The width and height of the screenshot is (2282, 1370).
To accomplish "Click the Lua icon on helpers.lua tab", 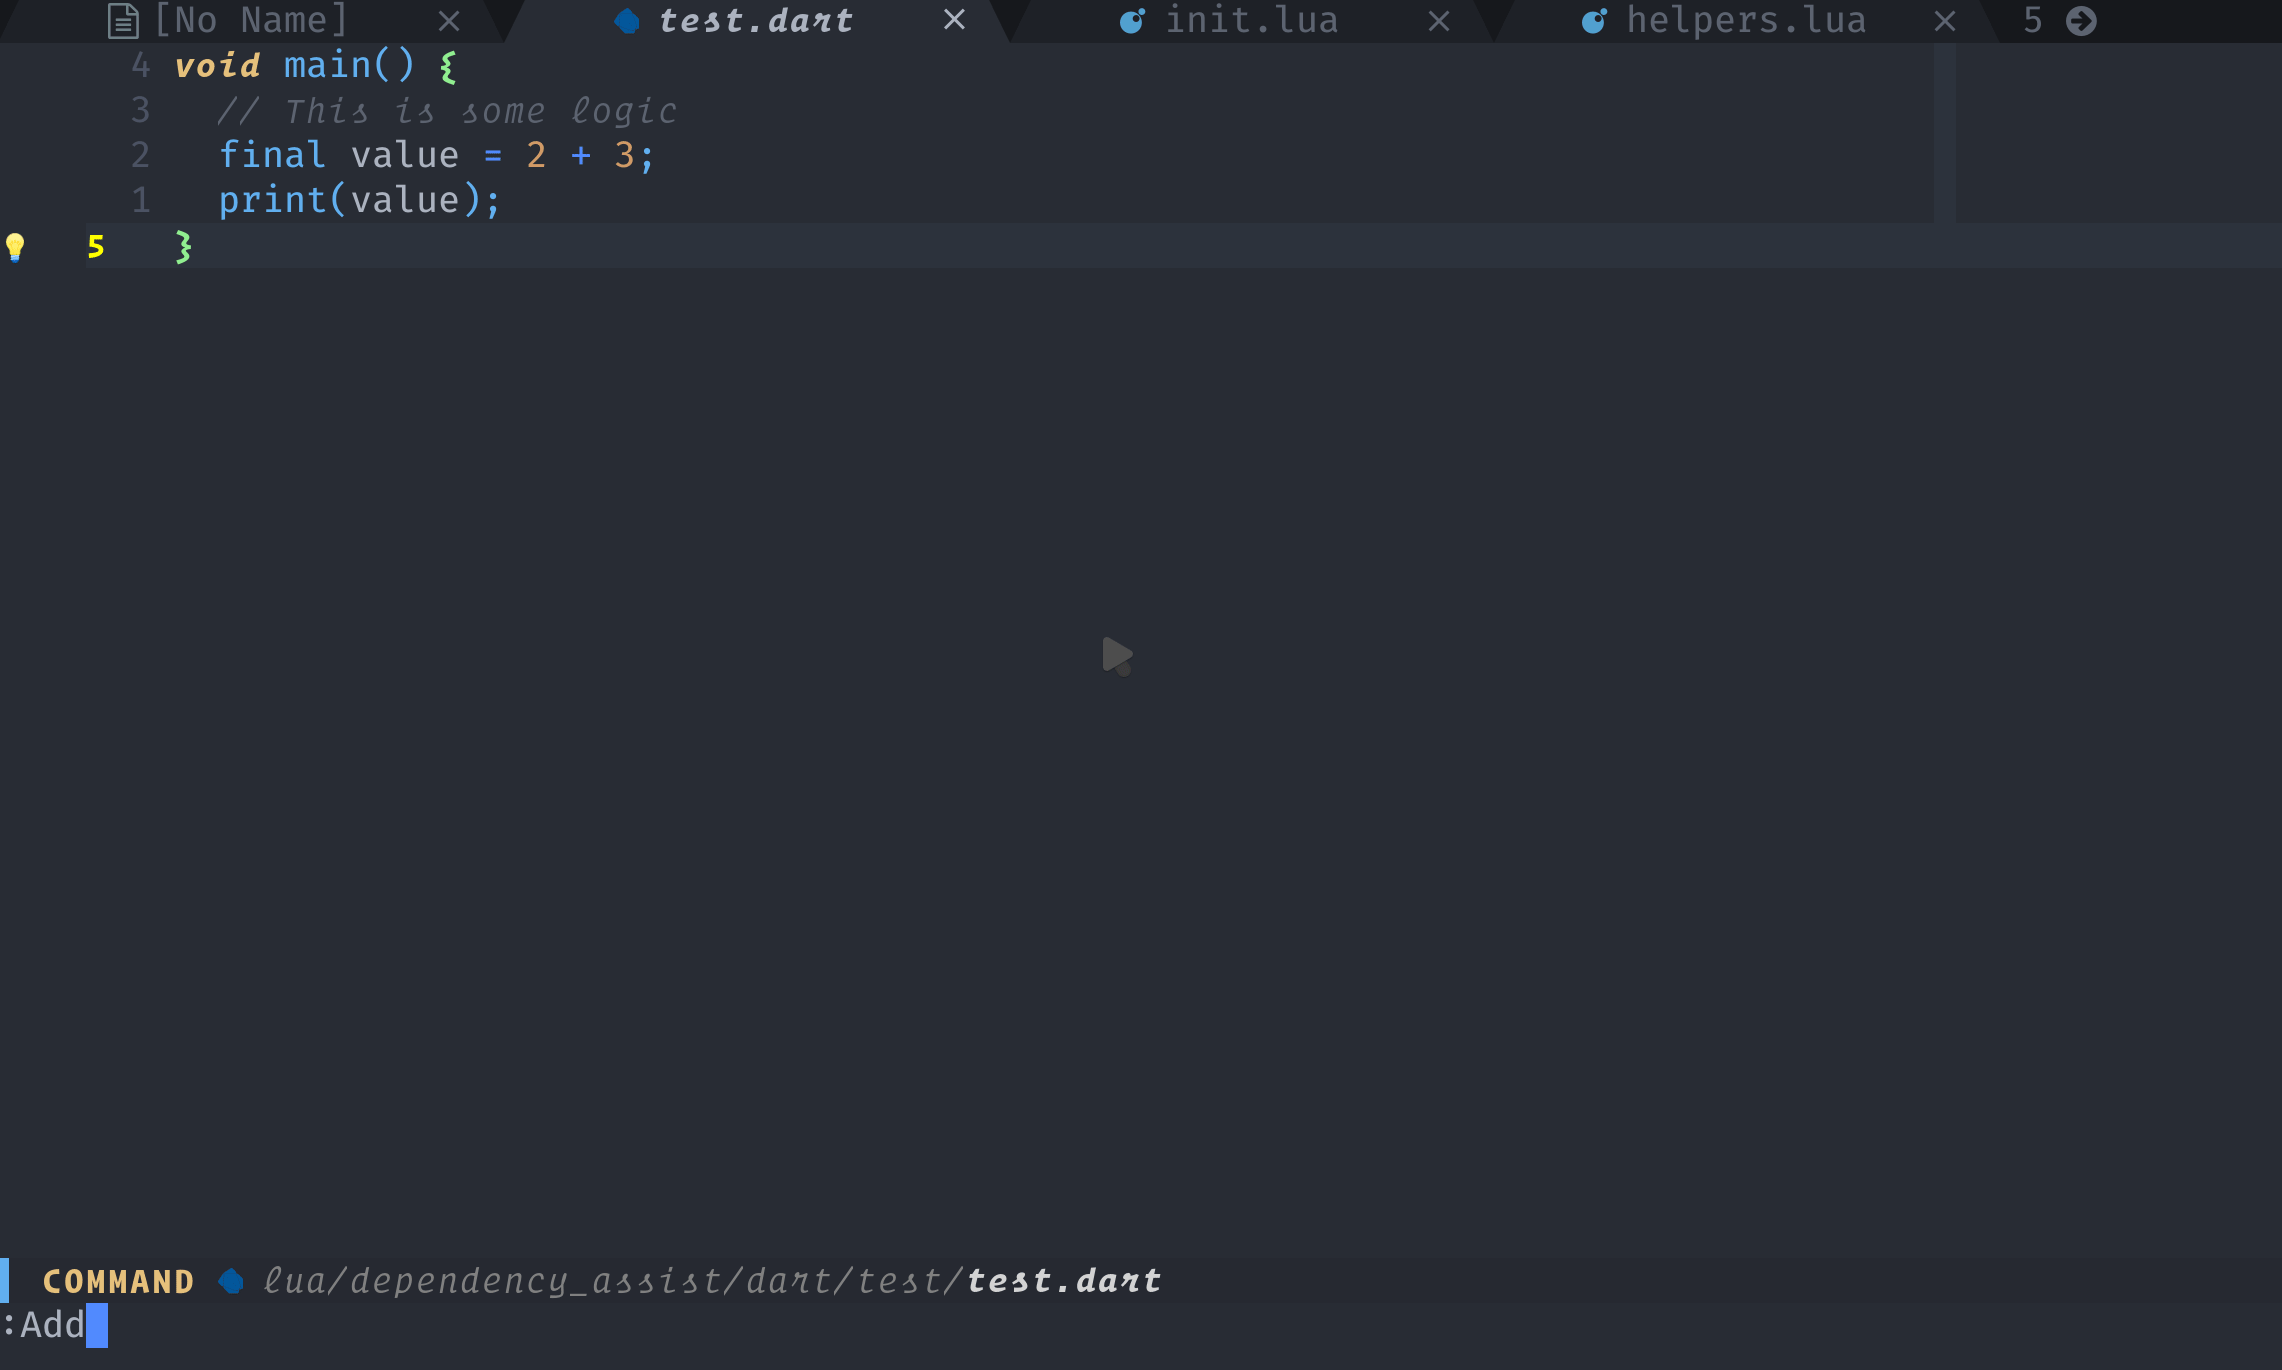I will point(1593,21).
